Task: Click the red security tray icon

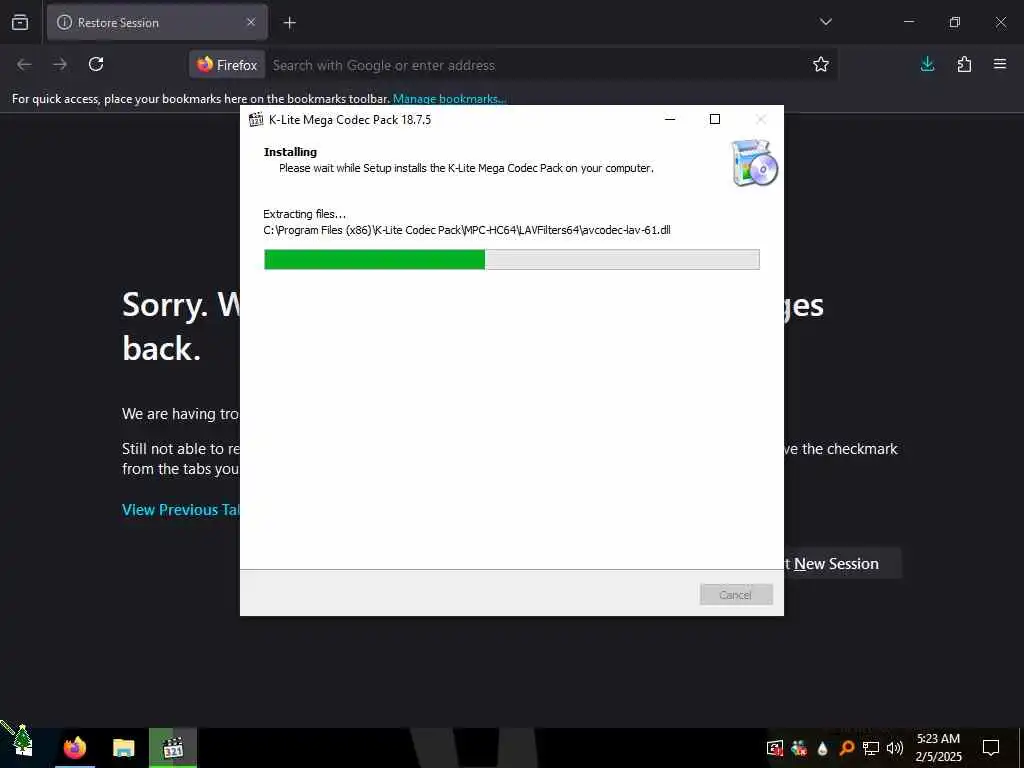Action: tap(775, 748)
